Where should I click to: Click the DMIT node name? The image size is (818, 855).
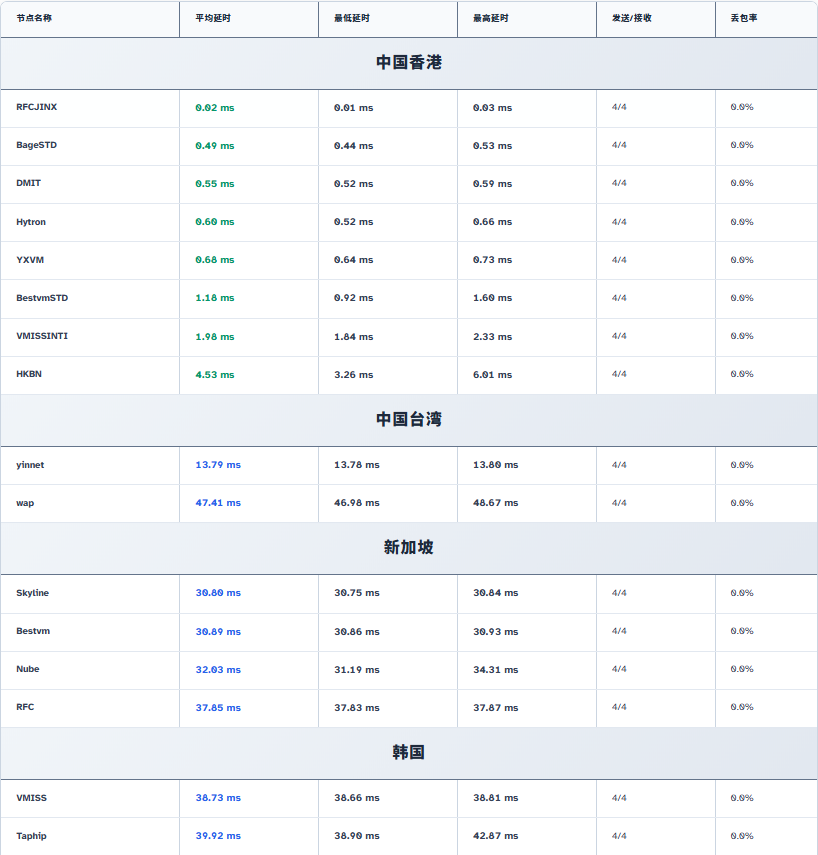29,183
